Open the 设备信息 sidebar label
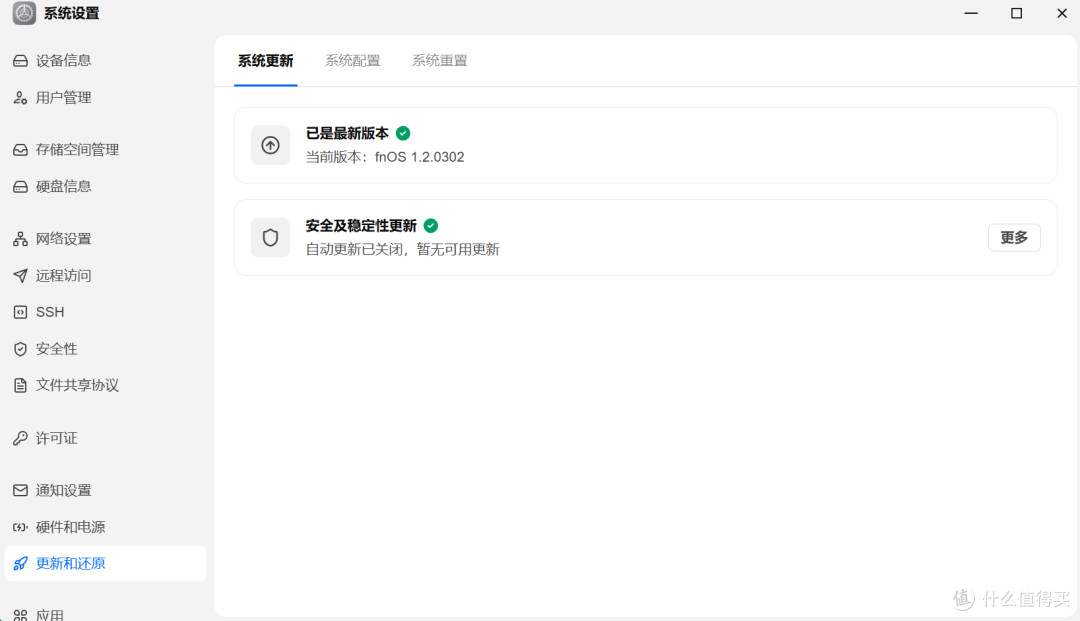This screenshot has width=1080, height=621. pyautogui.click(x=63, y=61)
